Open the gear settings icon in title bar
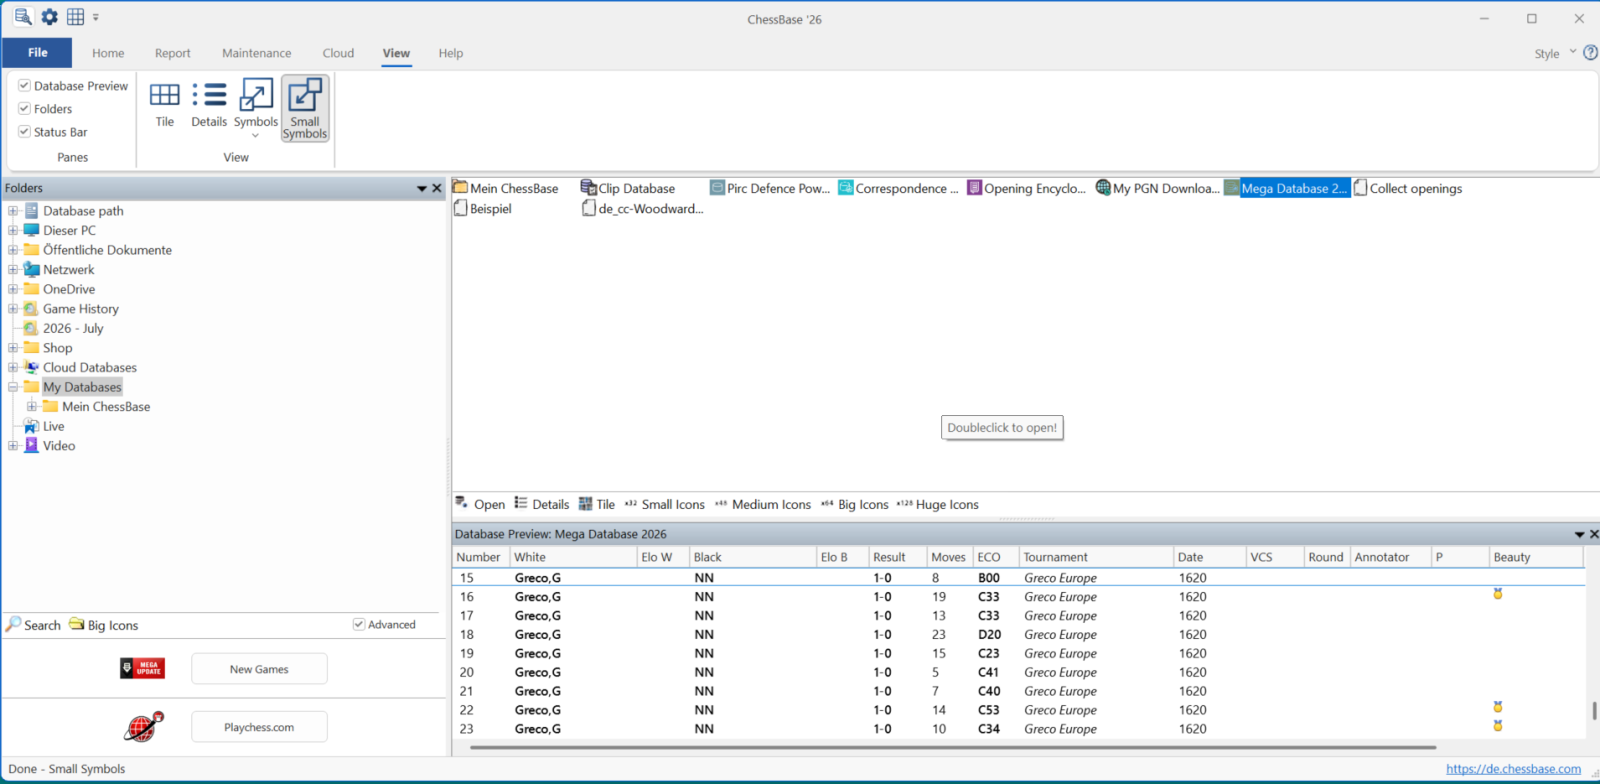Viewport: 1600px width, 784px height. coord(49,17)
